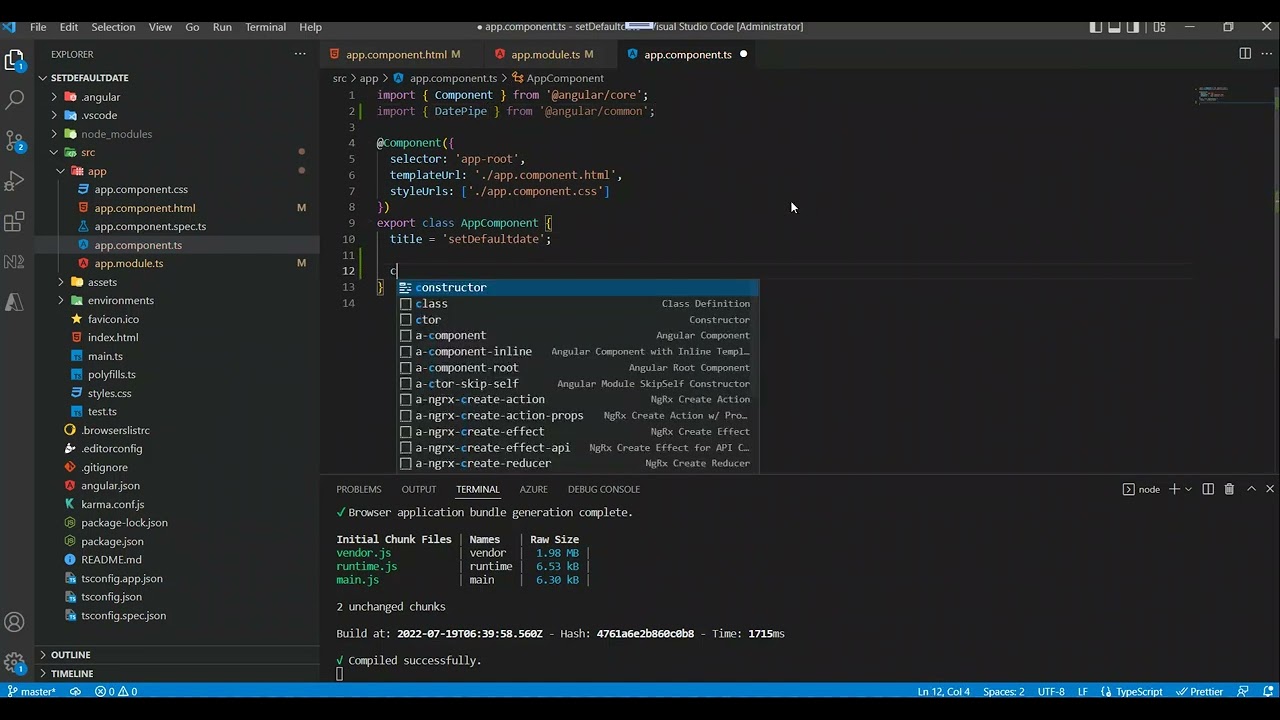Open package.json in explorer
This screenshot has width=1280, height=720.
[112, 541]
